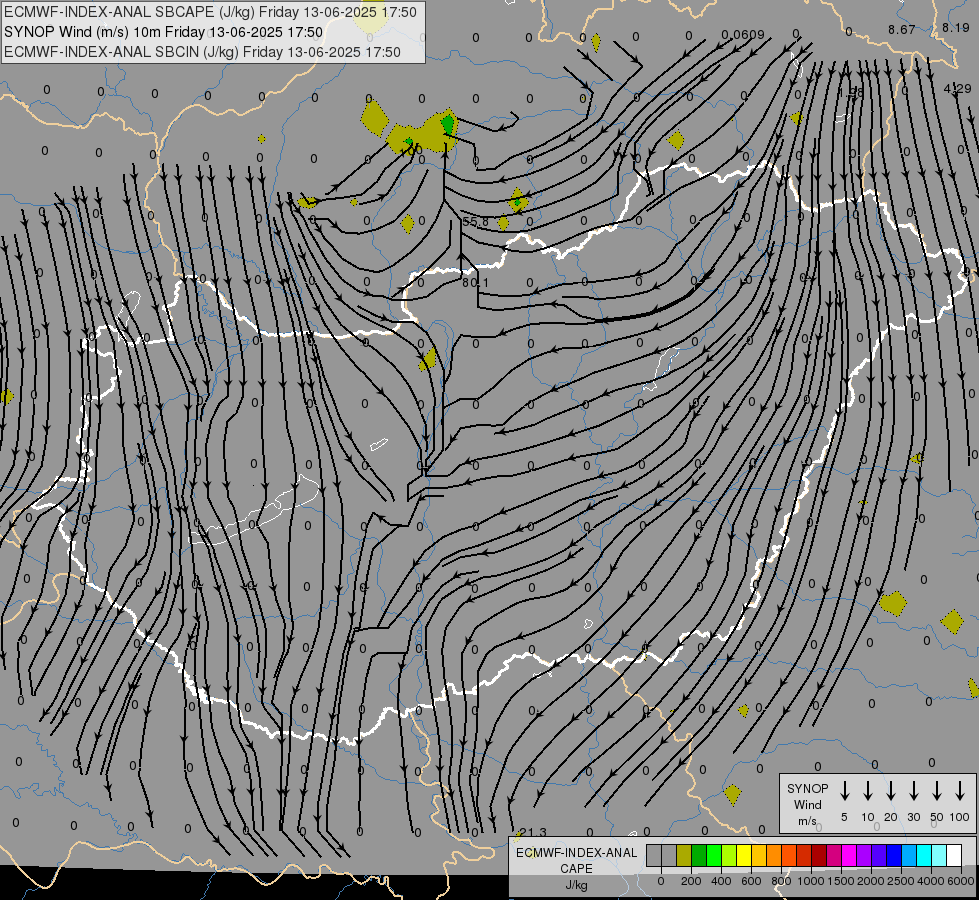Click the 0.0609 value on the map

[x=743, y=34]
